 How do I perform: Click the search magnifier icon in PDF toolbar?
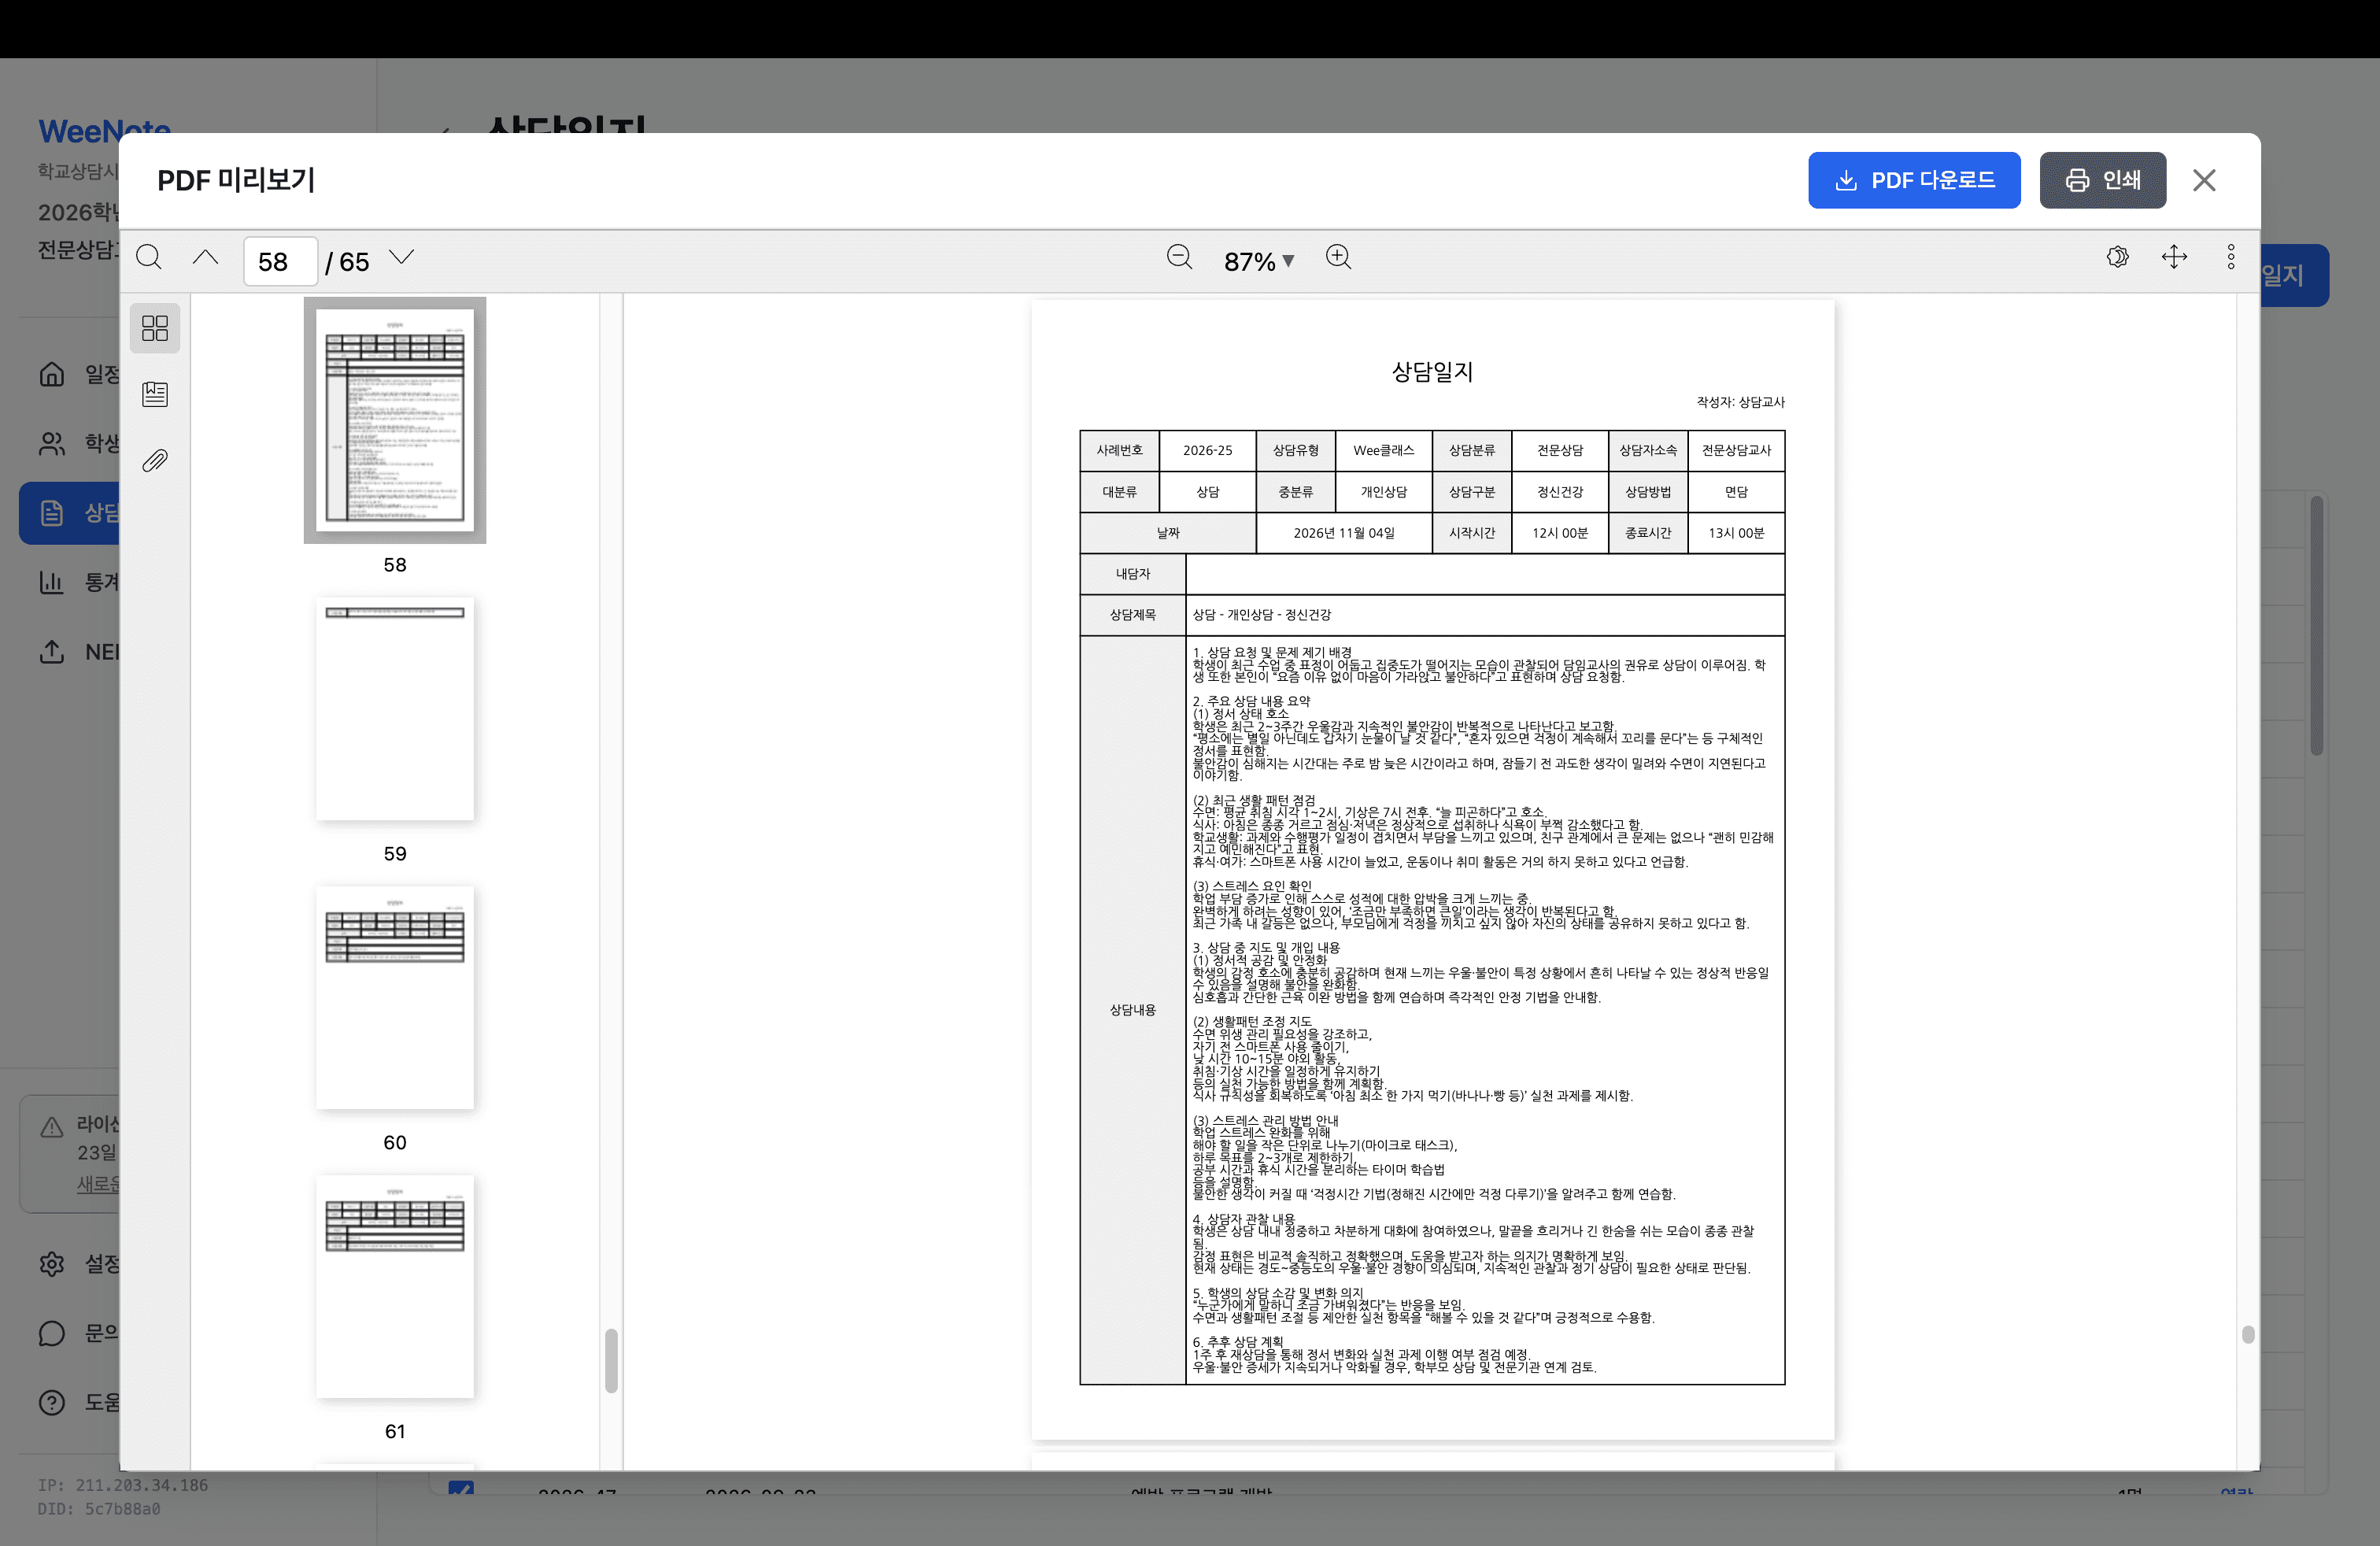point(149,258)
